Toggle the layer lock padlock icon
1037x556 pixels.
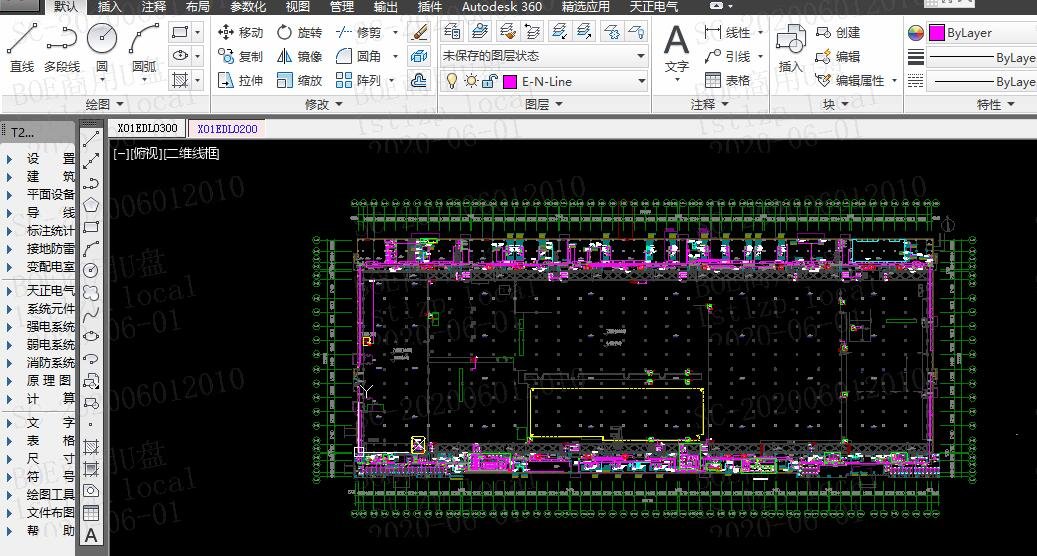(x=489, y=81)
